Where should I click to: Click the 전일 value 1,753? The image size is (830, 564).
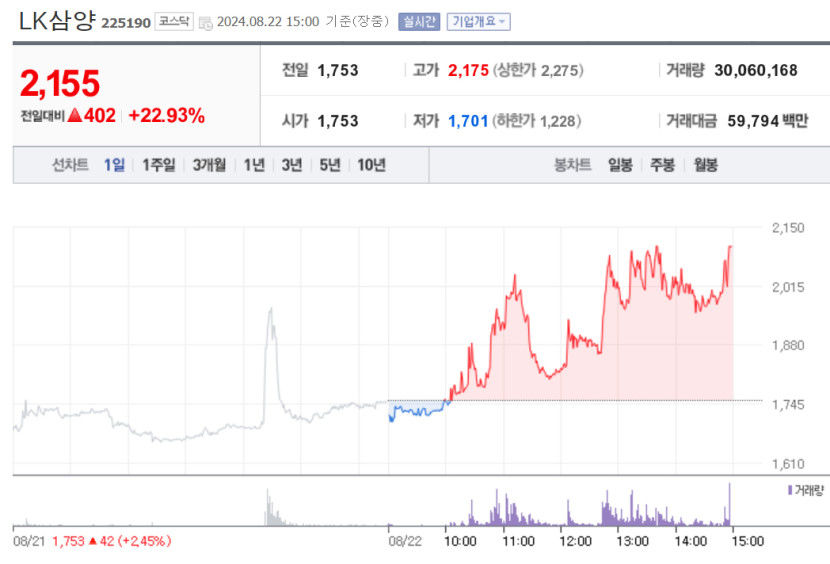coord(338,70)
